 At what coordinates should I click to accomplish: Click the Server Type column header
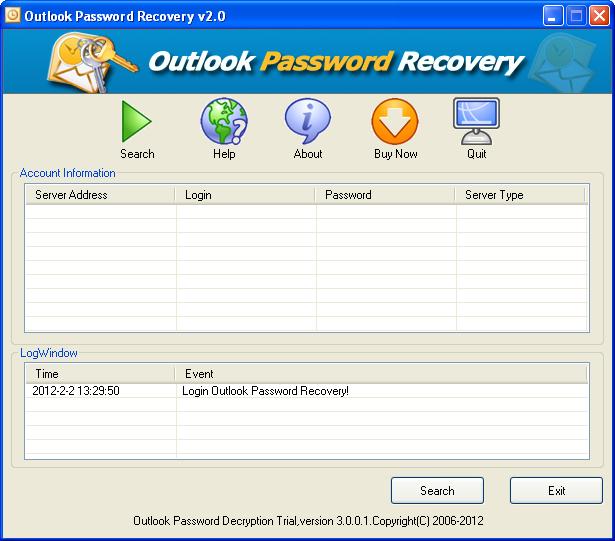[521, 195]
